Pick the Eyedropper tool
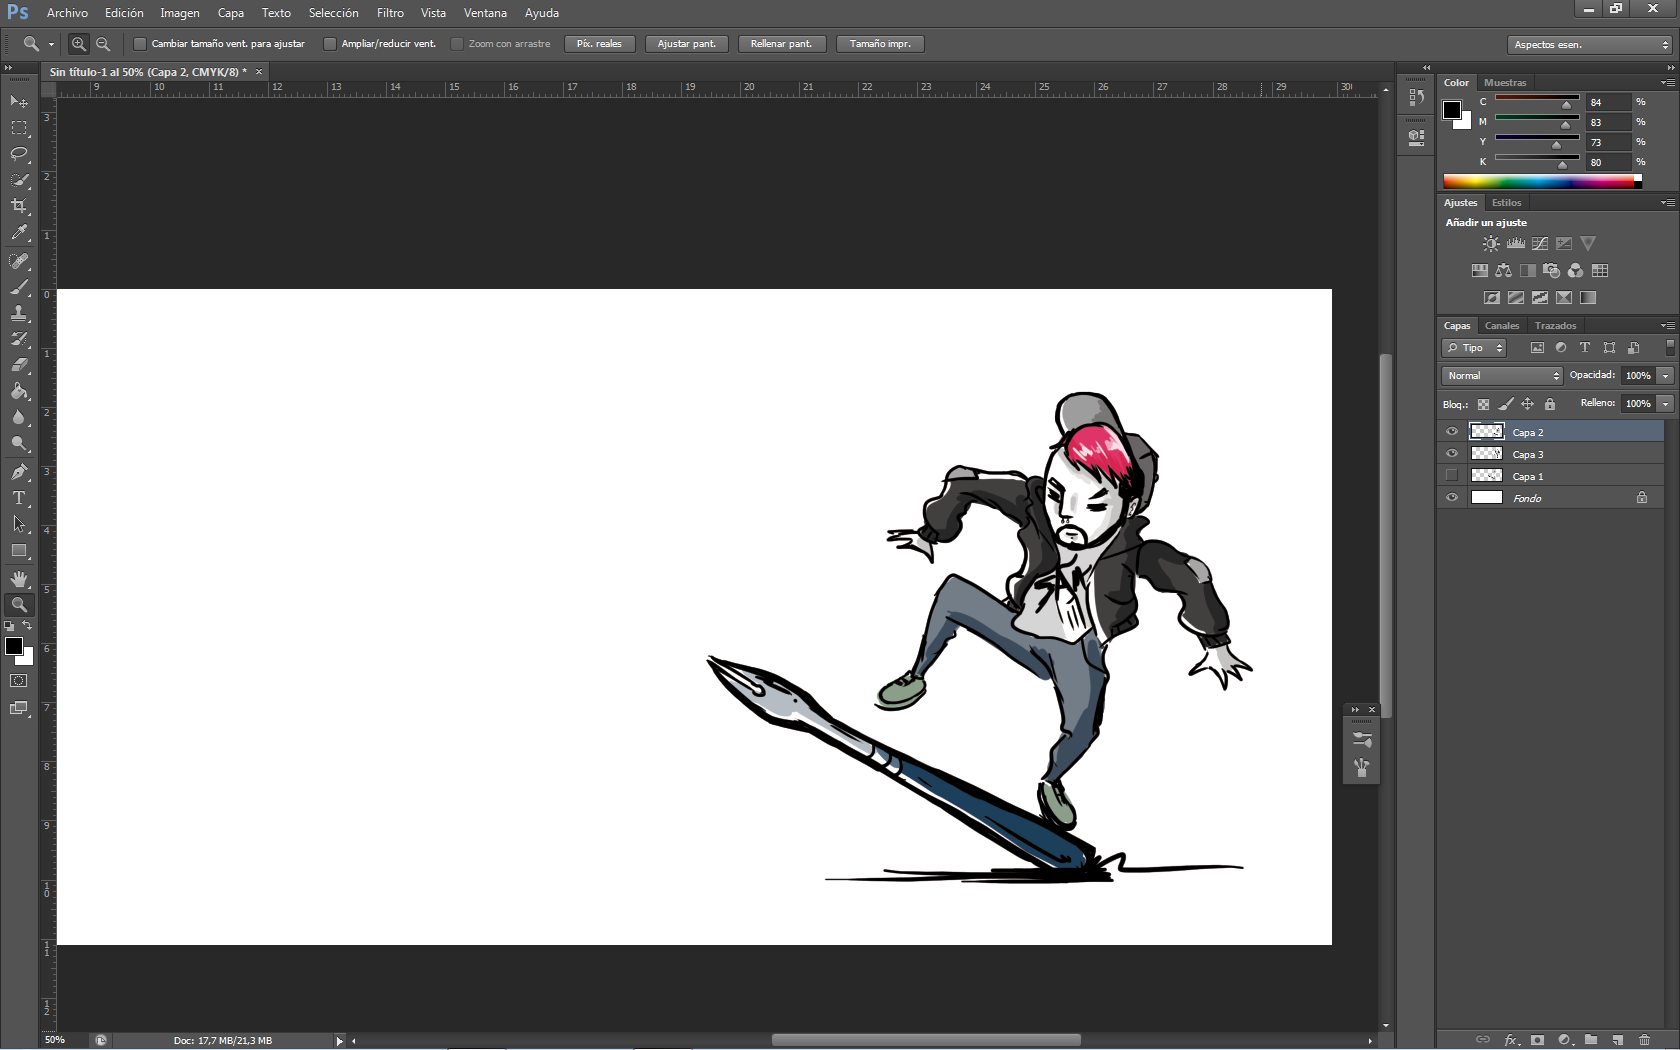This screenshot has height=1050, width=1680. (x=19, y=232)
